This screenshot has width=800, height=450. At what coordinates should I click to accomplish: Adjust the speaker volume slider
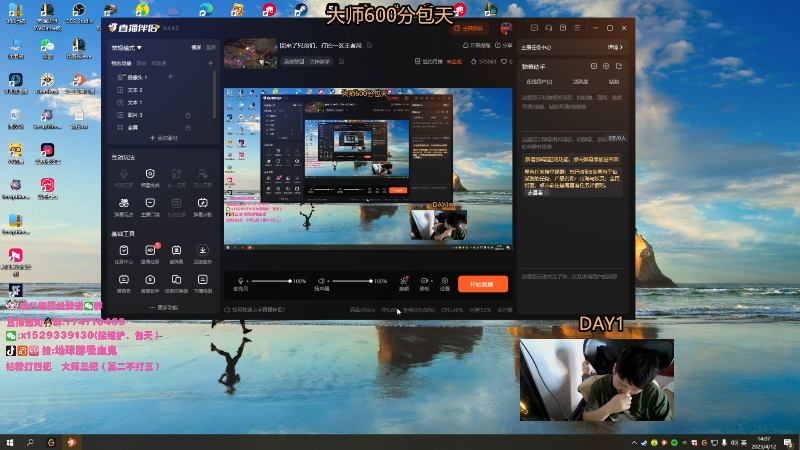tap(352, 281)
